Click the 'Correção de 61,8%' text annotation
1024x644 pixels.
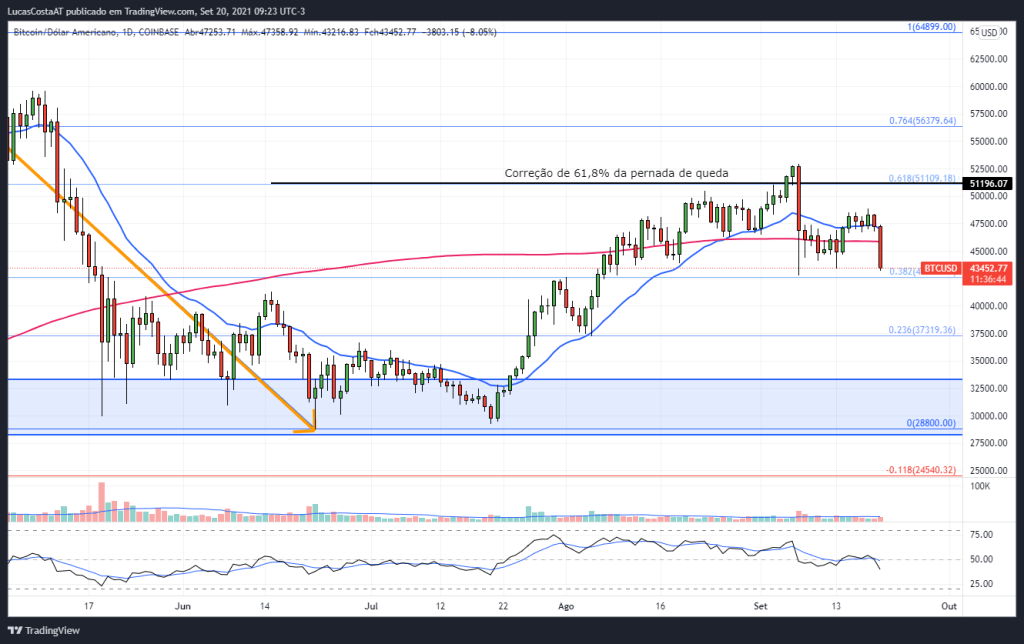tap(615, 172)
